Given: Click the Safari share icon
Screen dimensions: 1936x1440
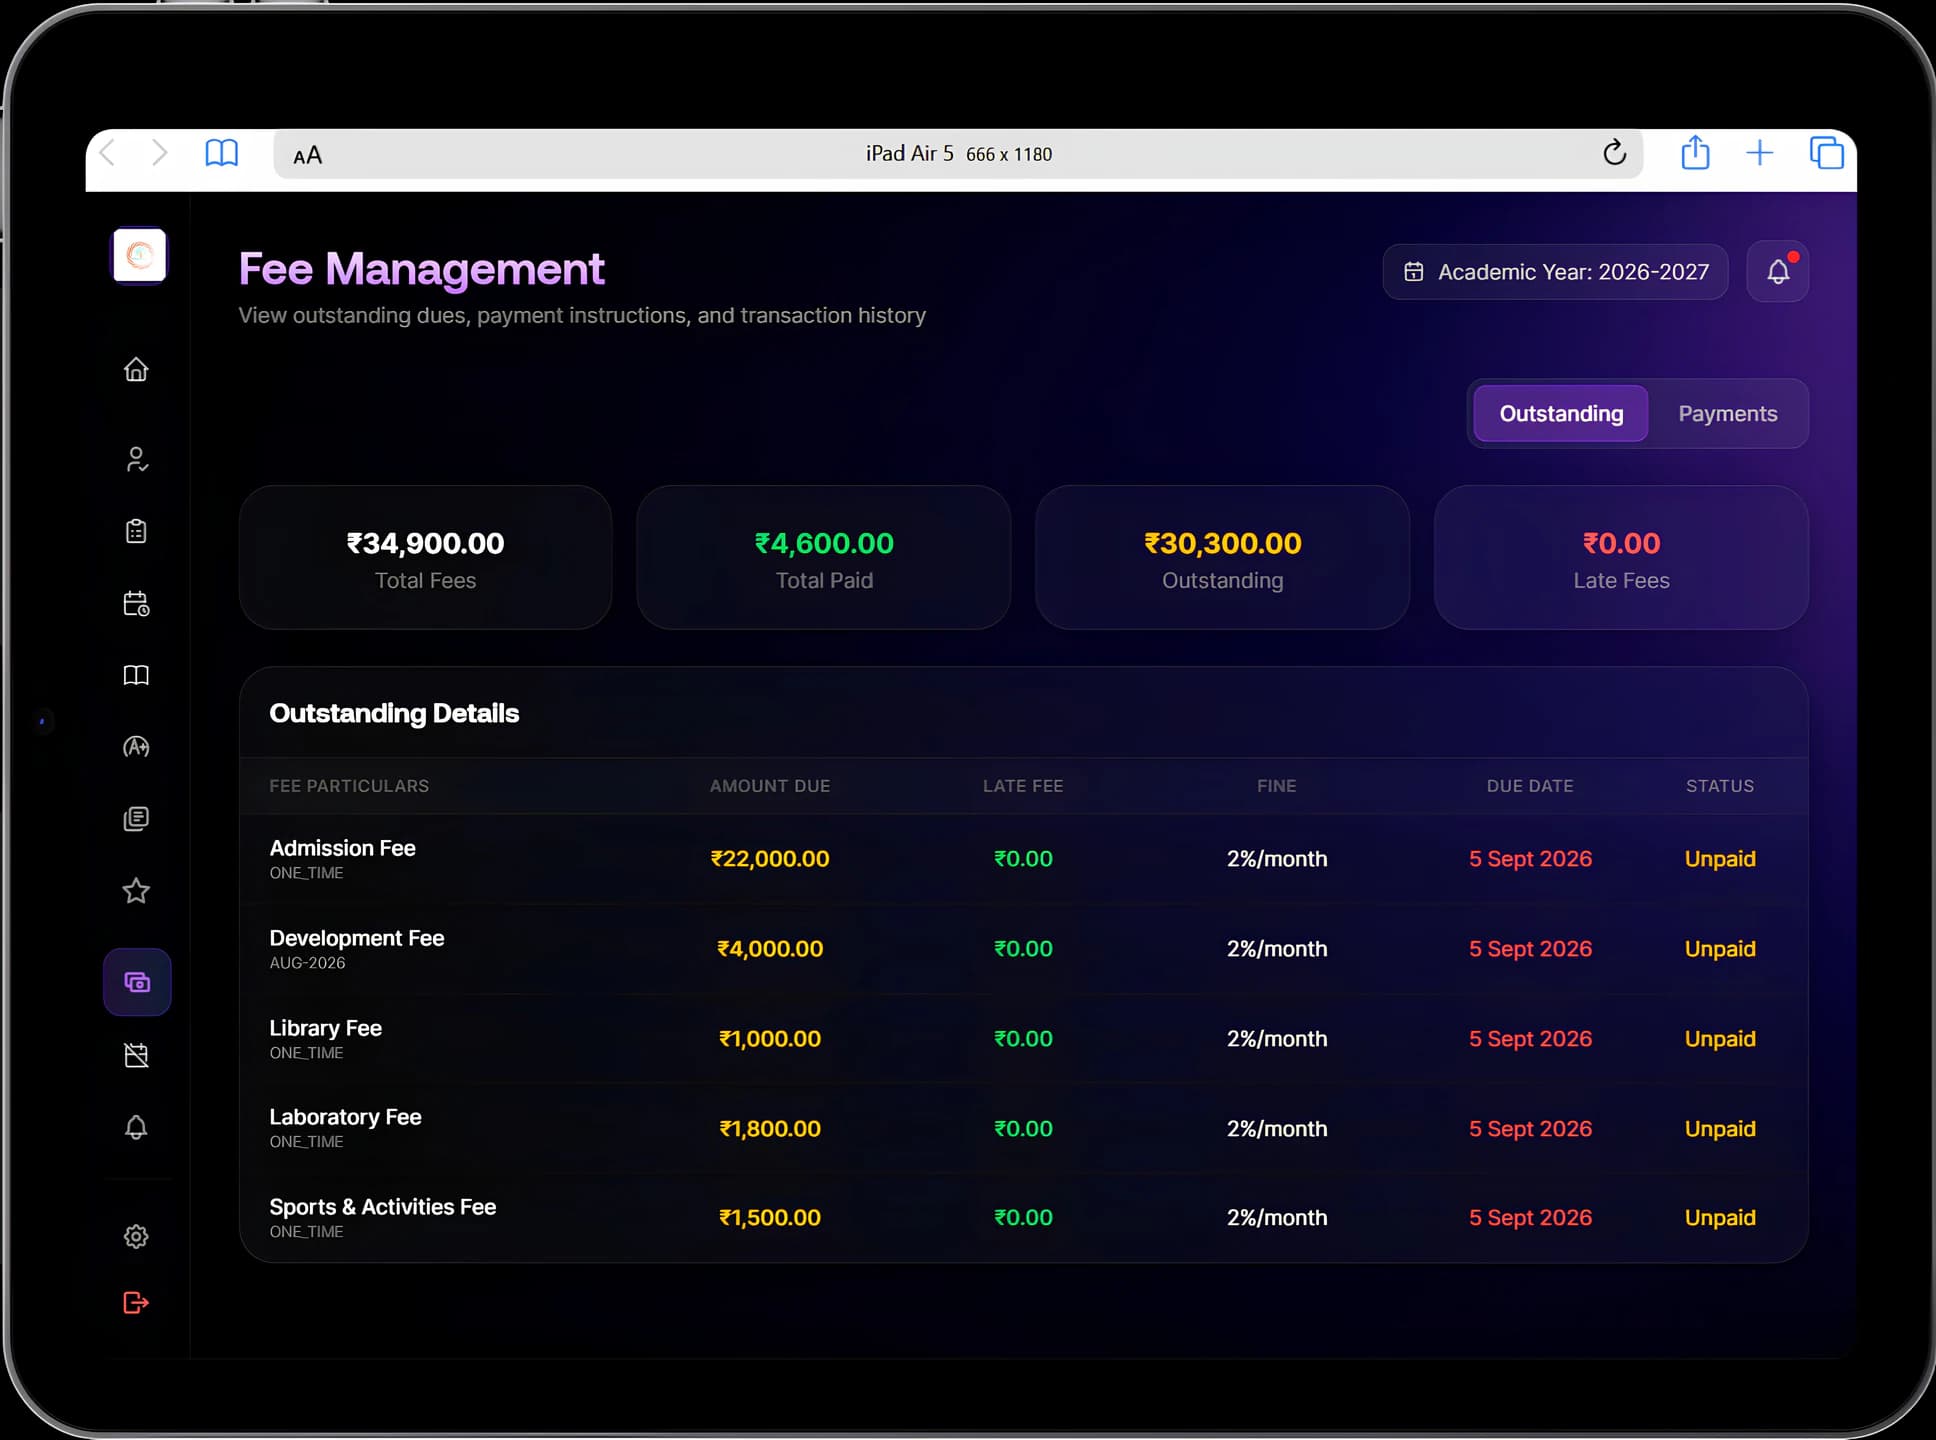Looking at the screenshot, I should pyautogui.click(x=1695, y=152).
